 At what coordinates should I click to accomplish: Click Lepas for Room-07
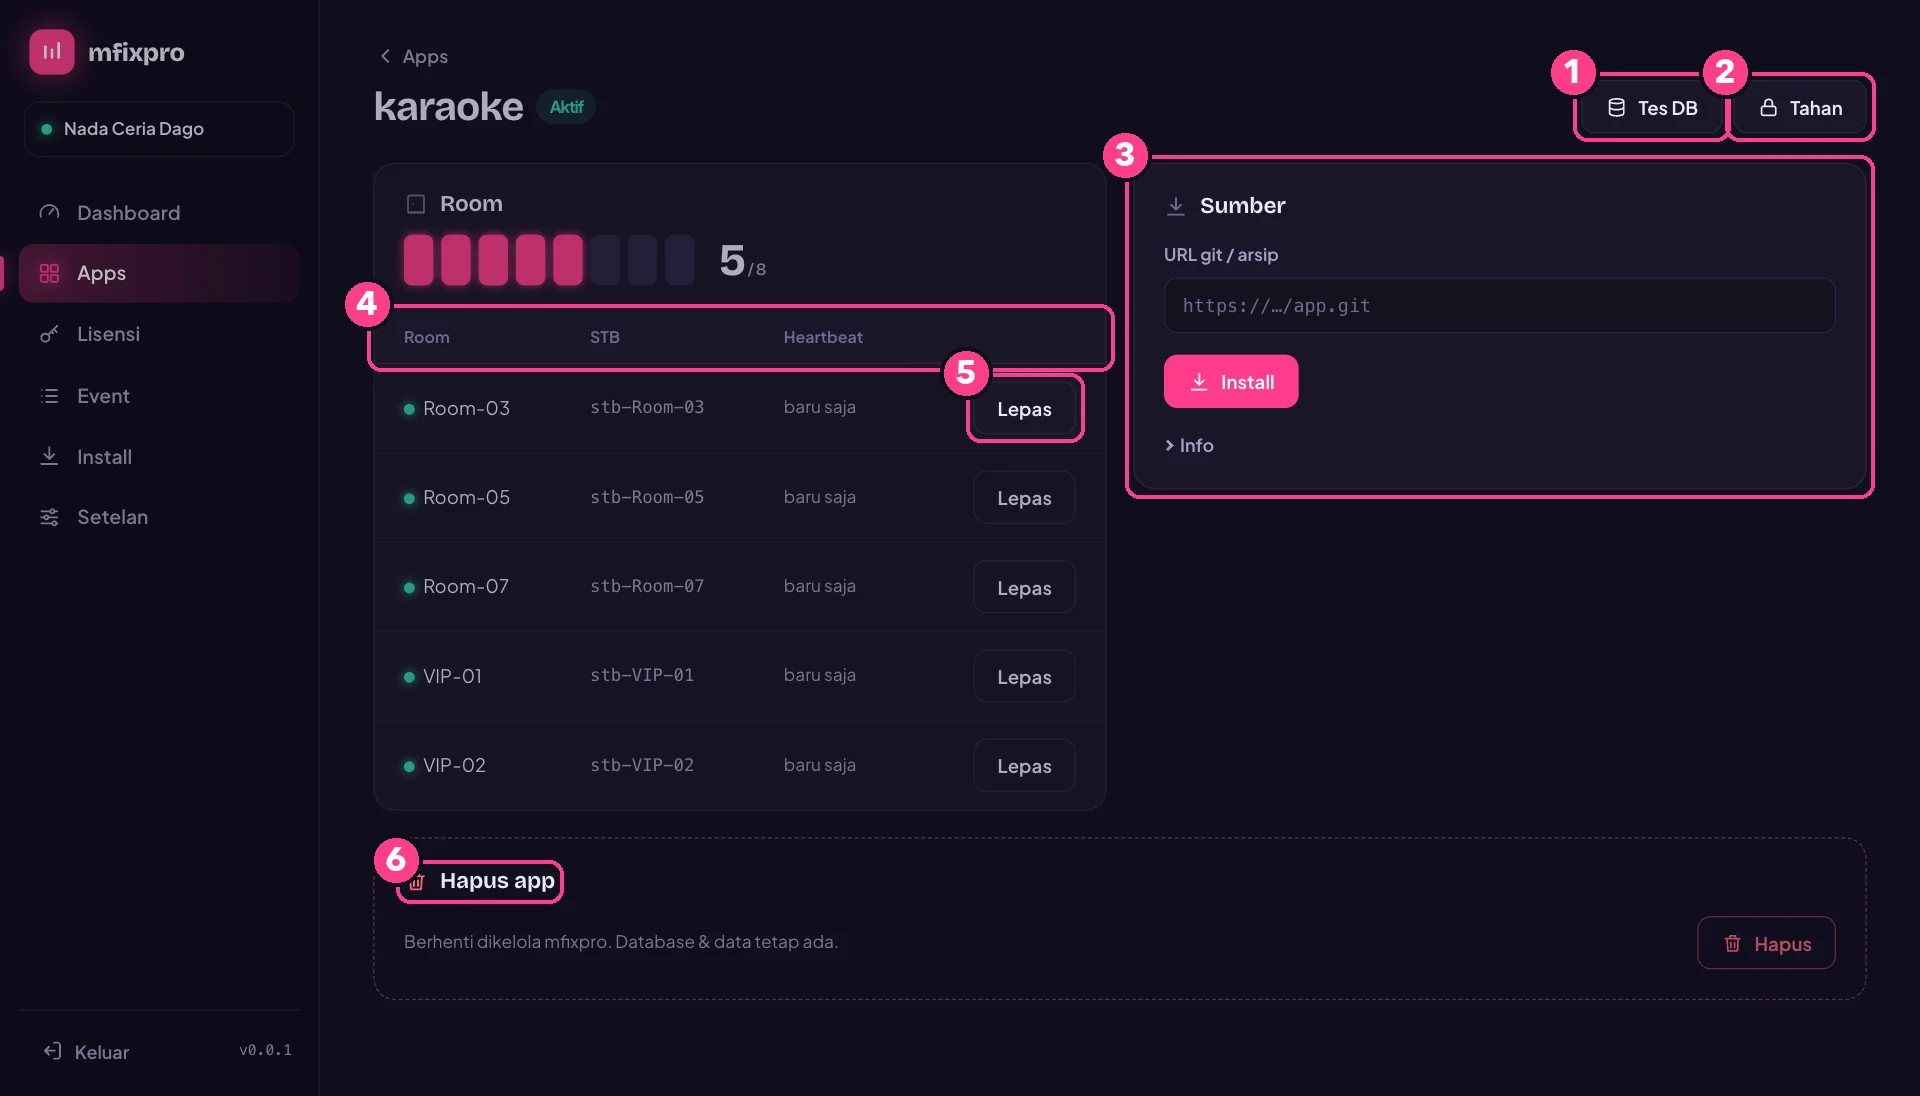click(x=1024, y=588)
